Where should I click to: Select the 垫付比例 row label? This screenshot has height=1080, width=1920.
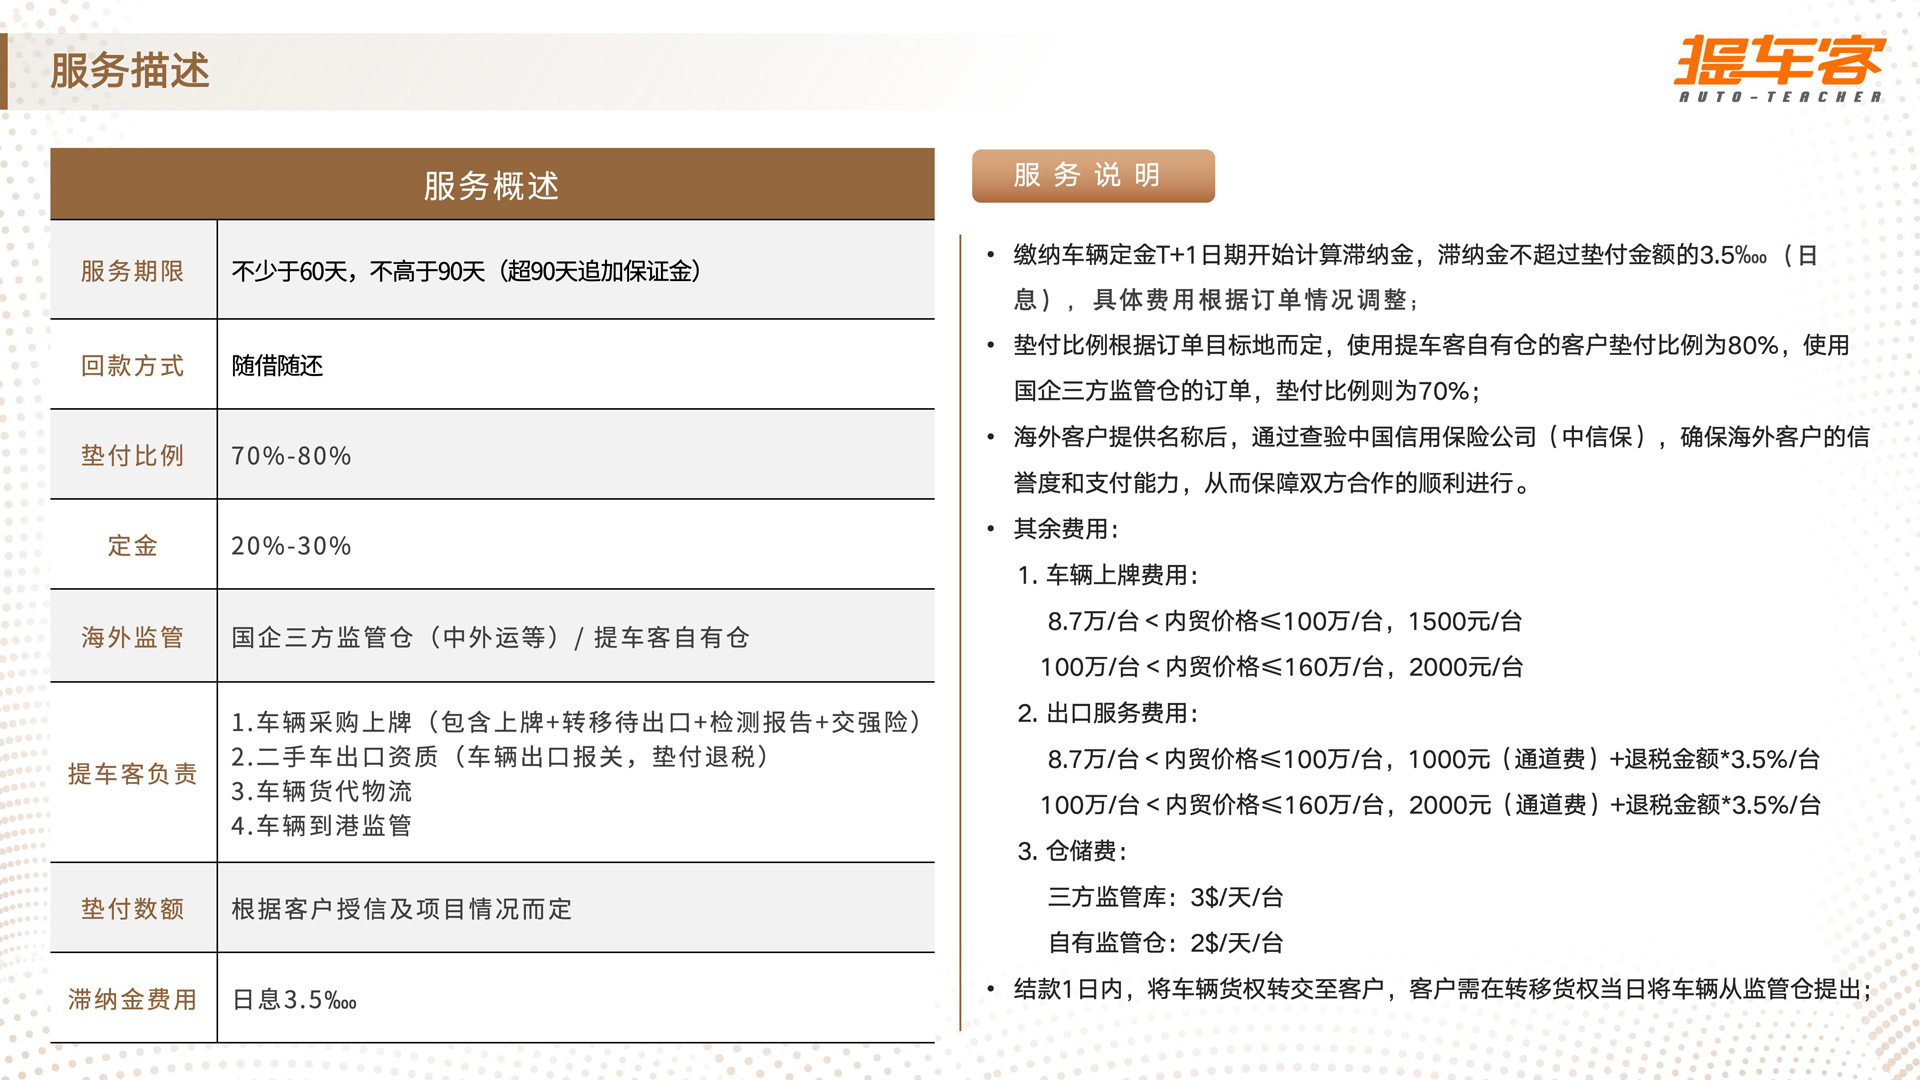133,455
